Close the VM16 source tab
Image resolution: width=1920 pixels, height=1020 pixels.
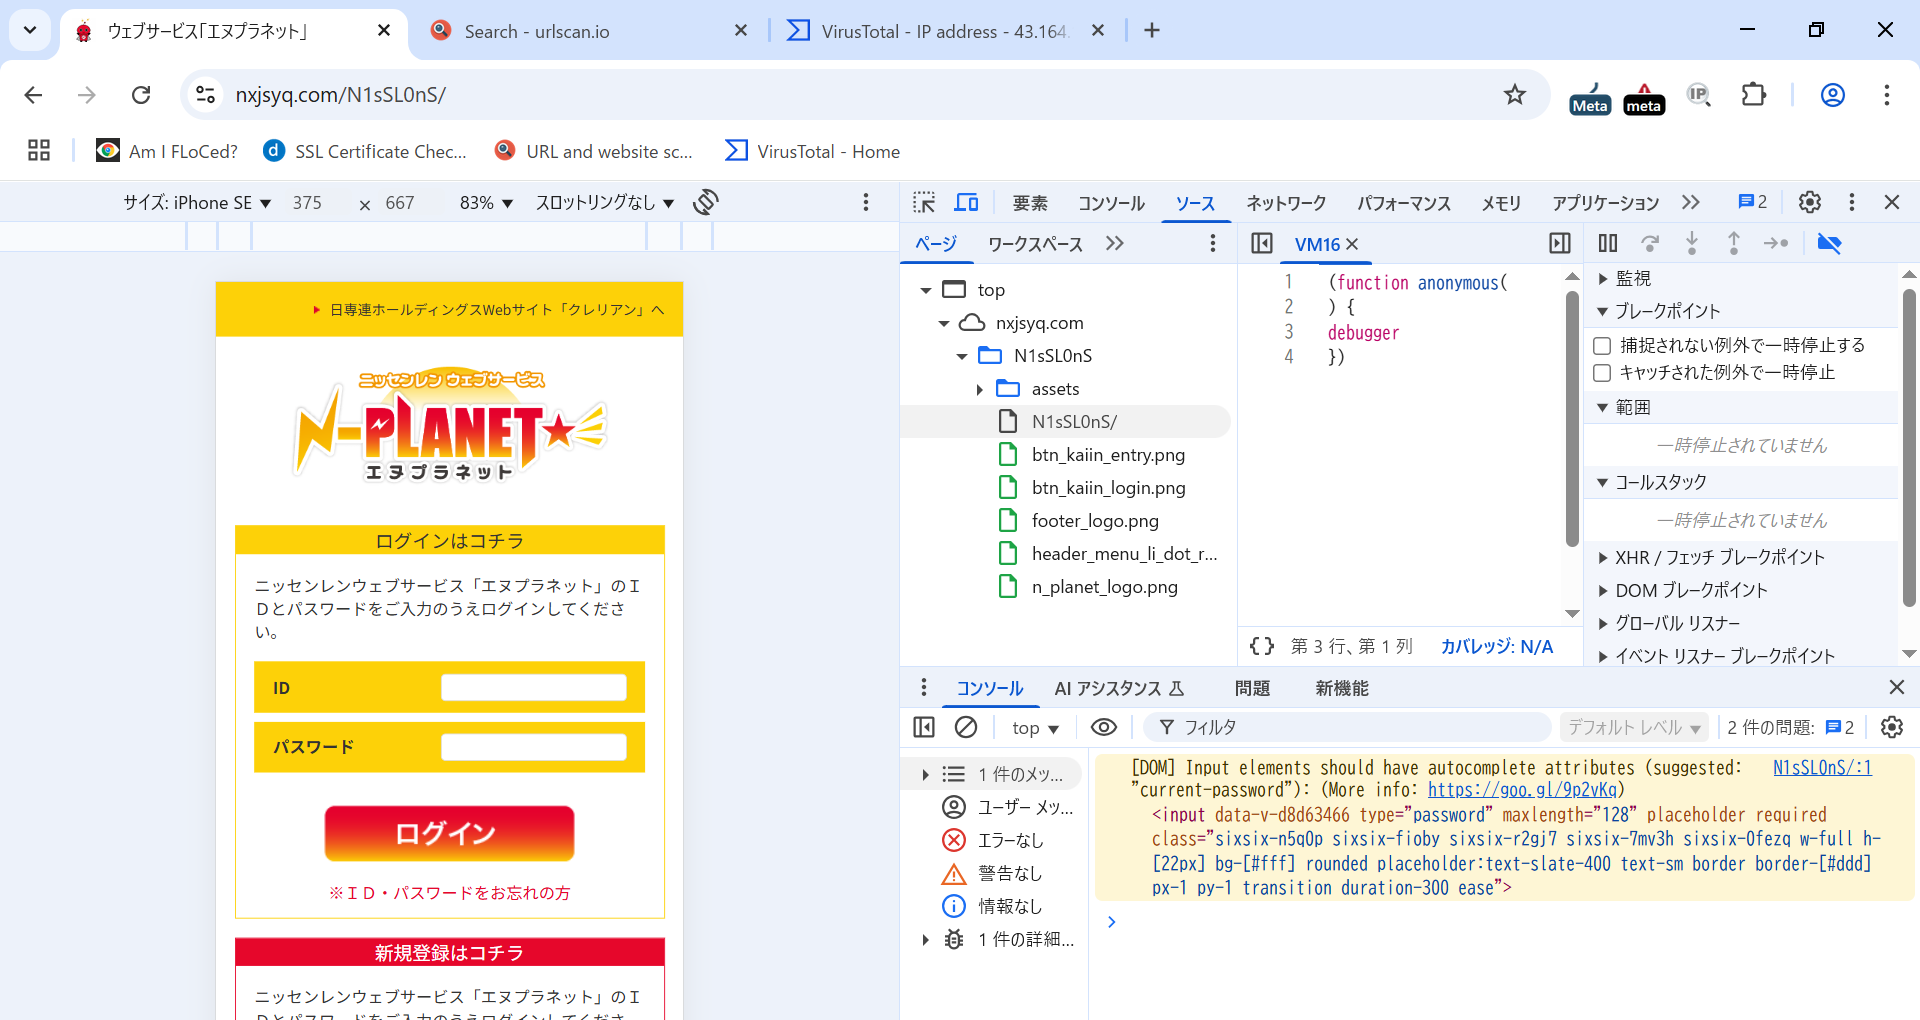1352,244
